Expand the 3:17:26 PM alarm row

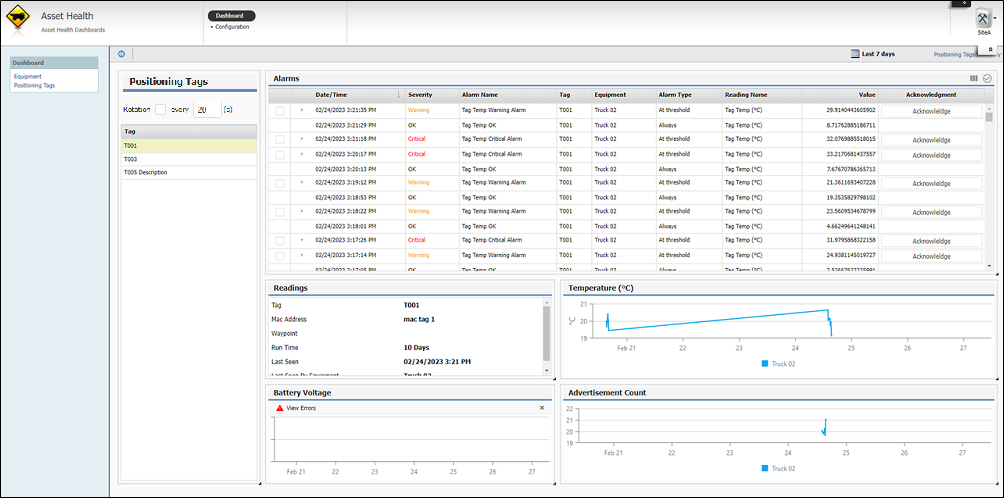pyautogui.click(x=302, y=240)
